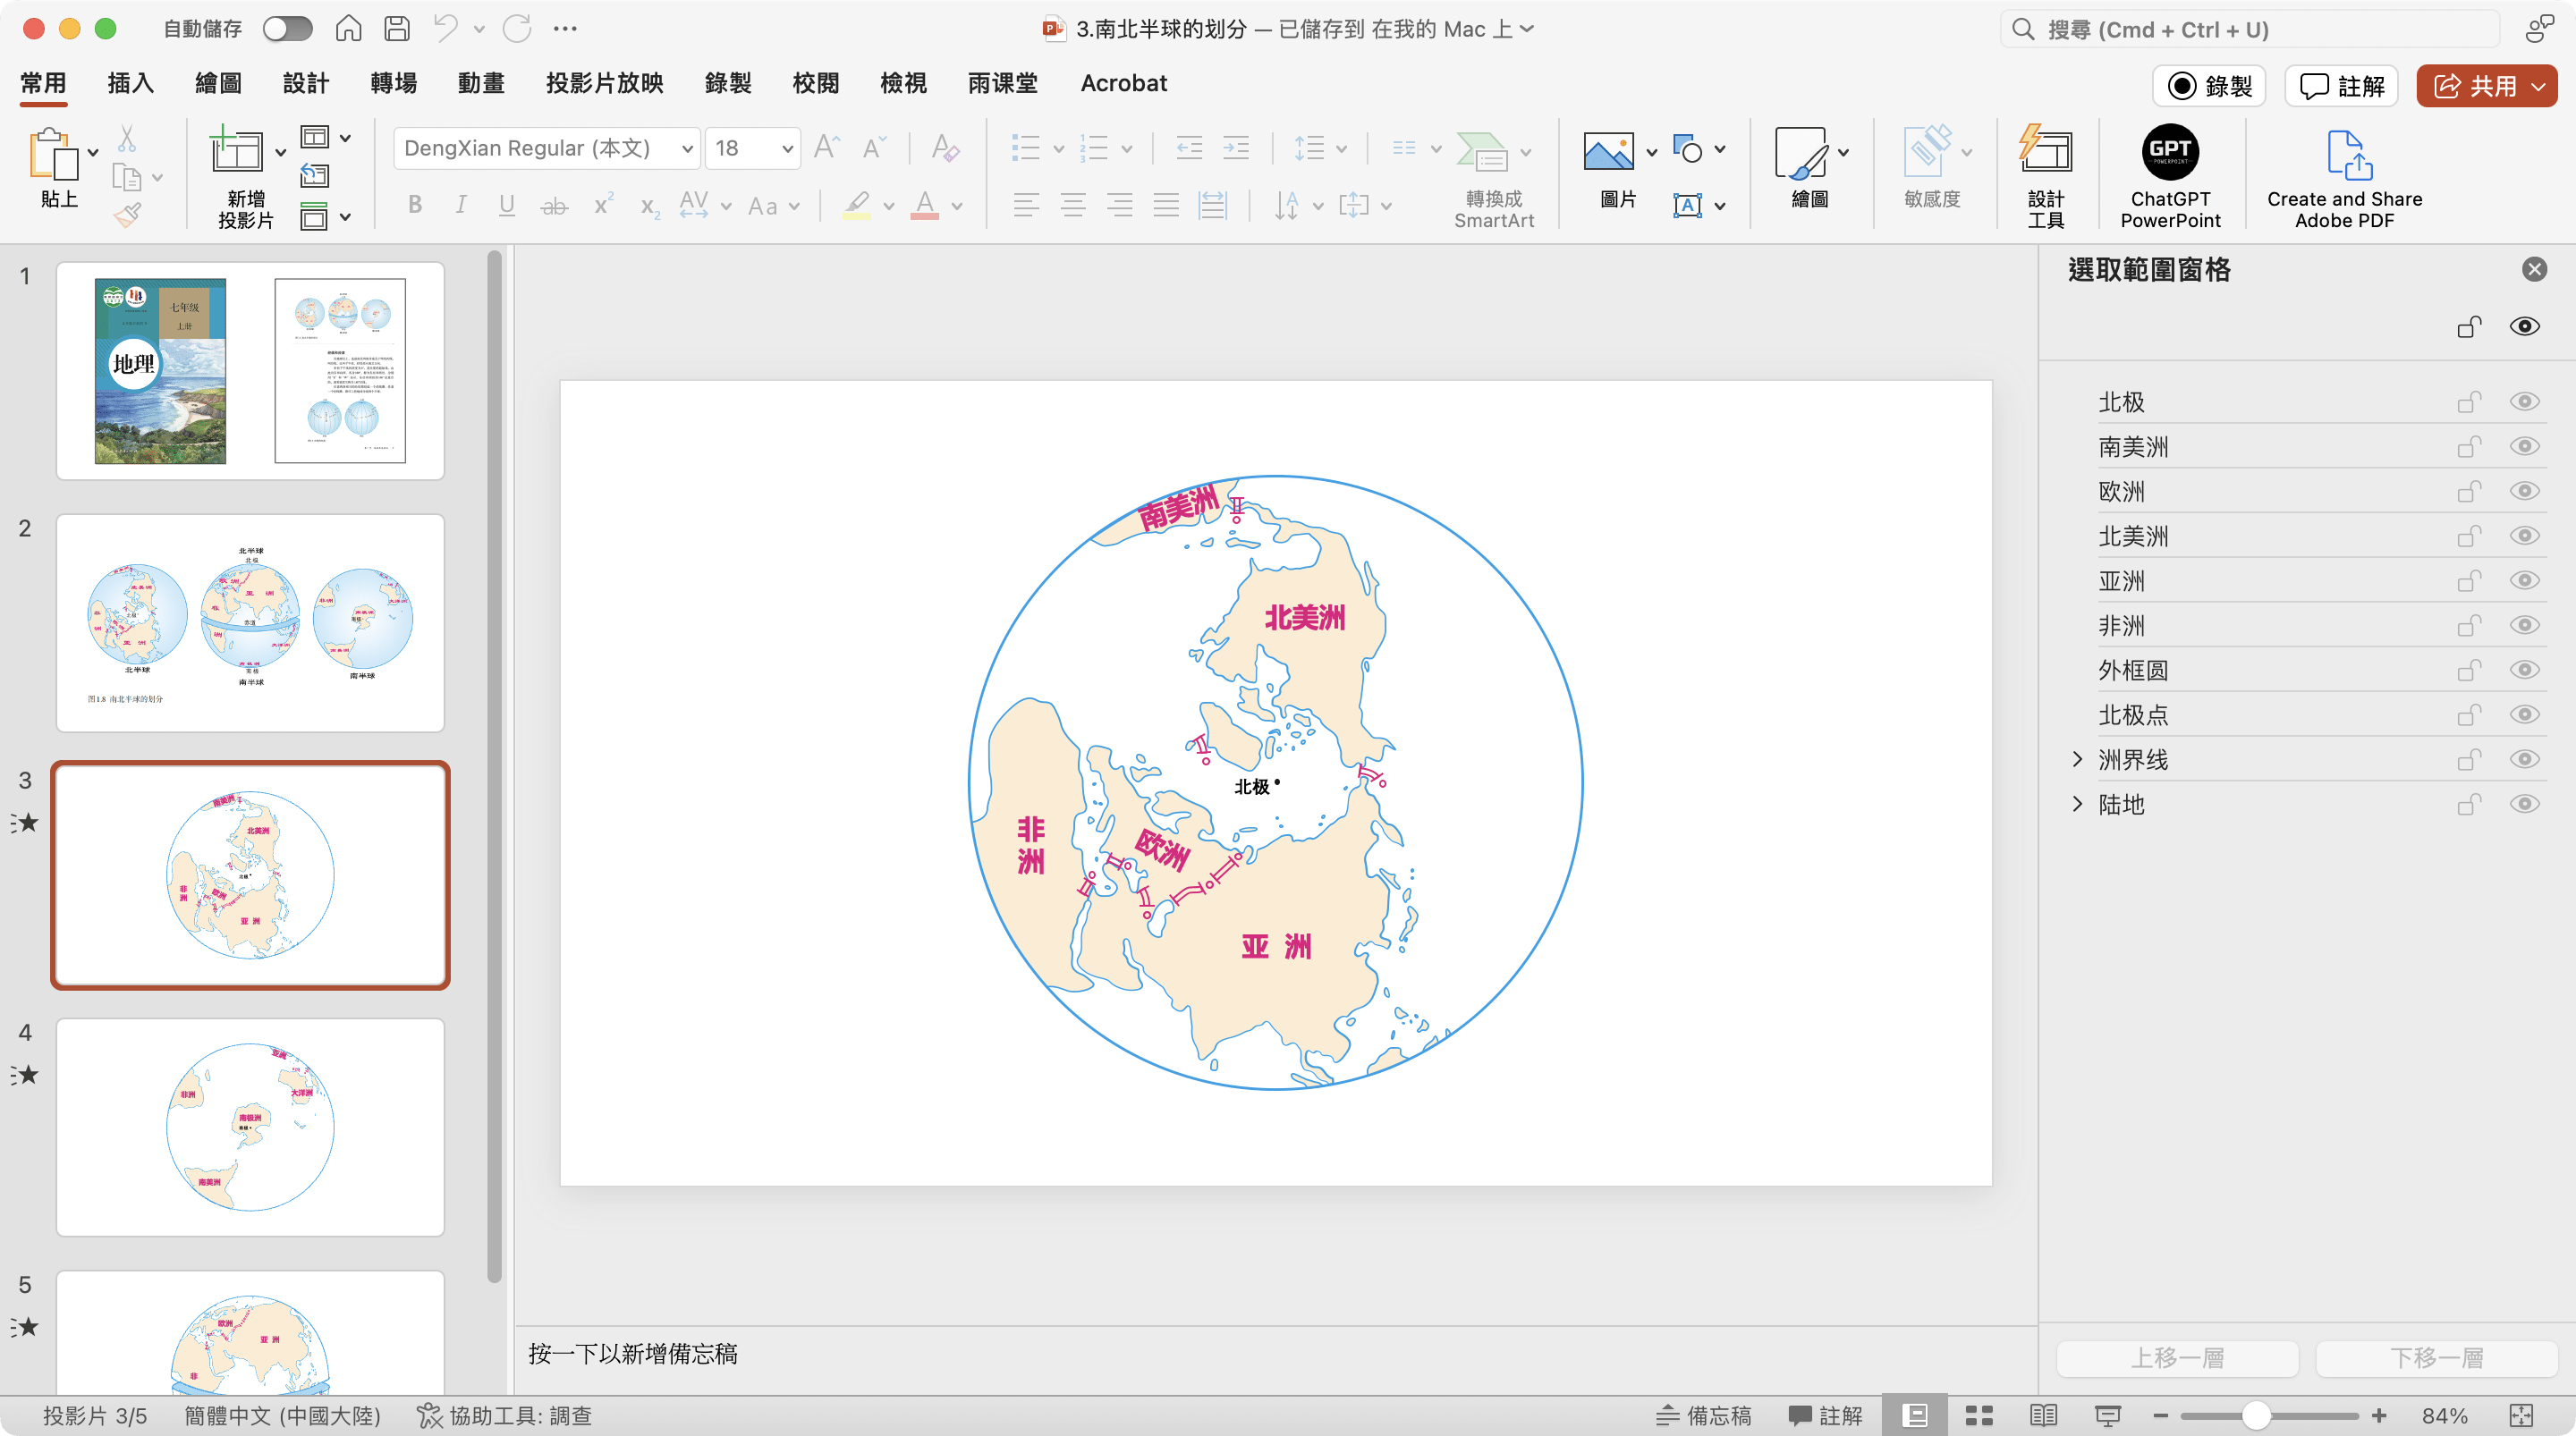Click the format painter brush icon
Image resolution: width=2576 pixels, height=1436 pixels.
coord(127,214)
